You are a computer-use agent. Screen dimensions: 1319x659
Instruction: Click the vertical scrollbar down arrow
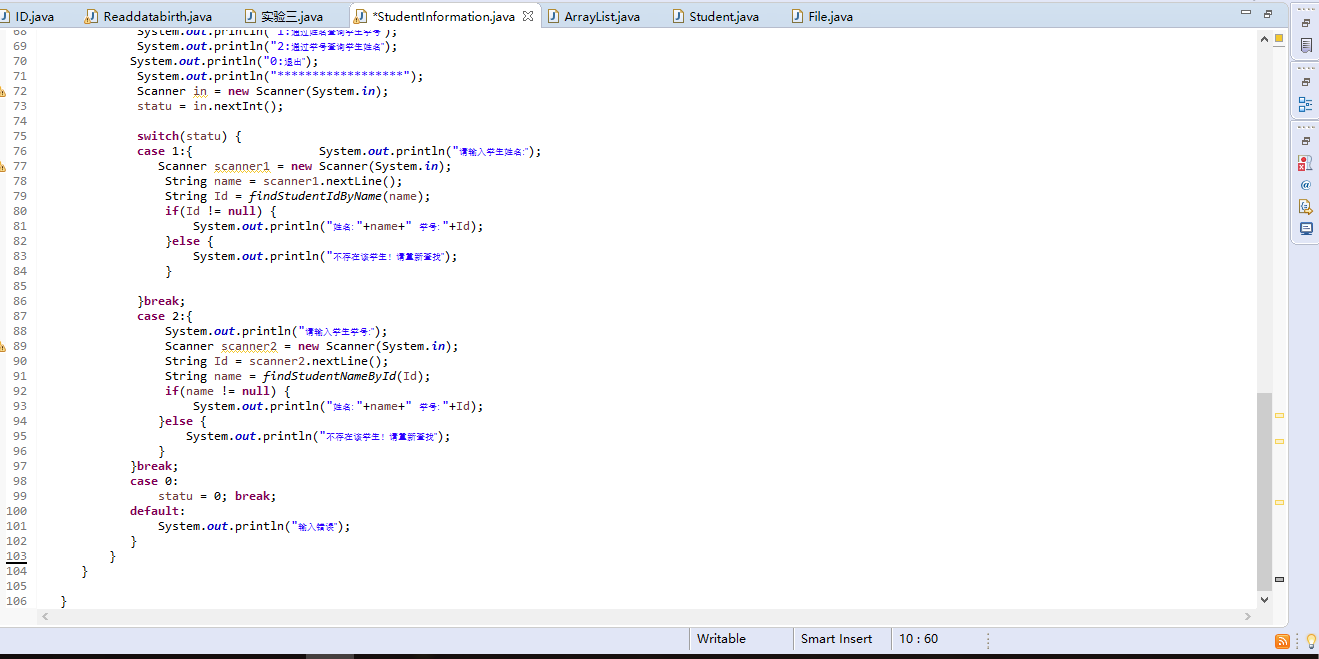(x=1265, y=600)
